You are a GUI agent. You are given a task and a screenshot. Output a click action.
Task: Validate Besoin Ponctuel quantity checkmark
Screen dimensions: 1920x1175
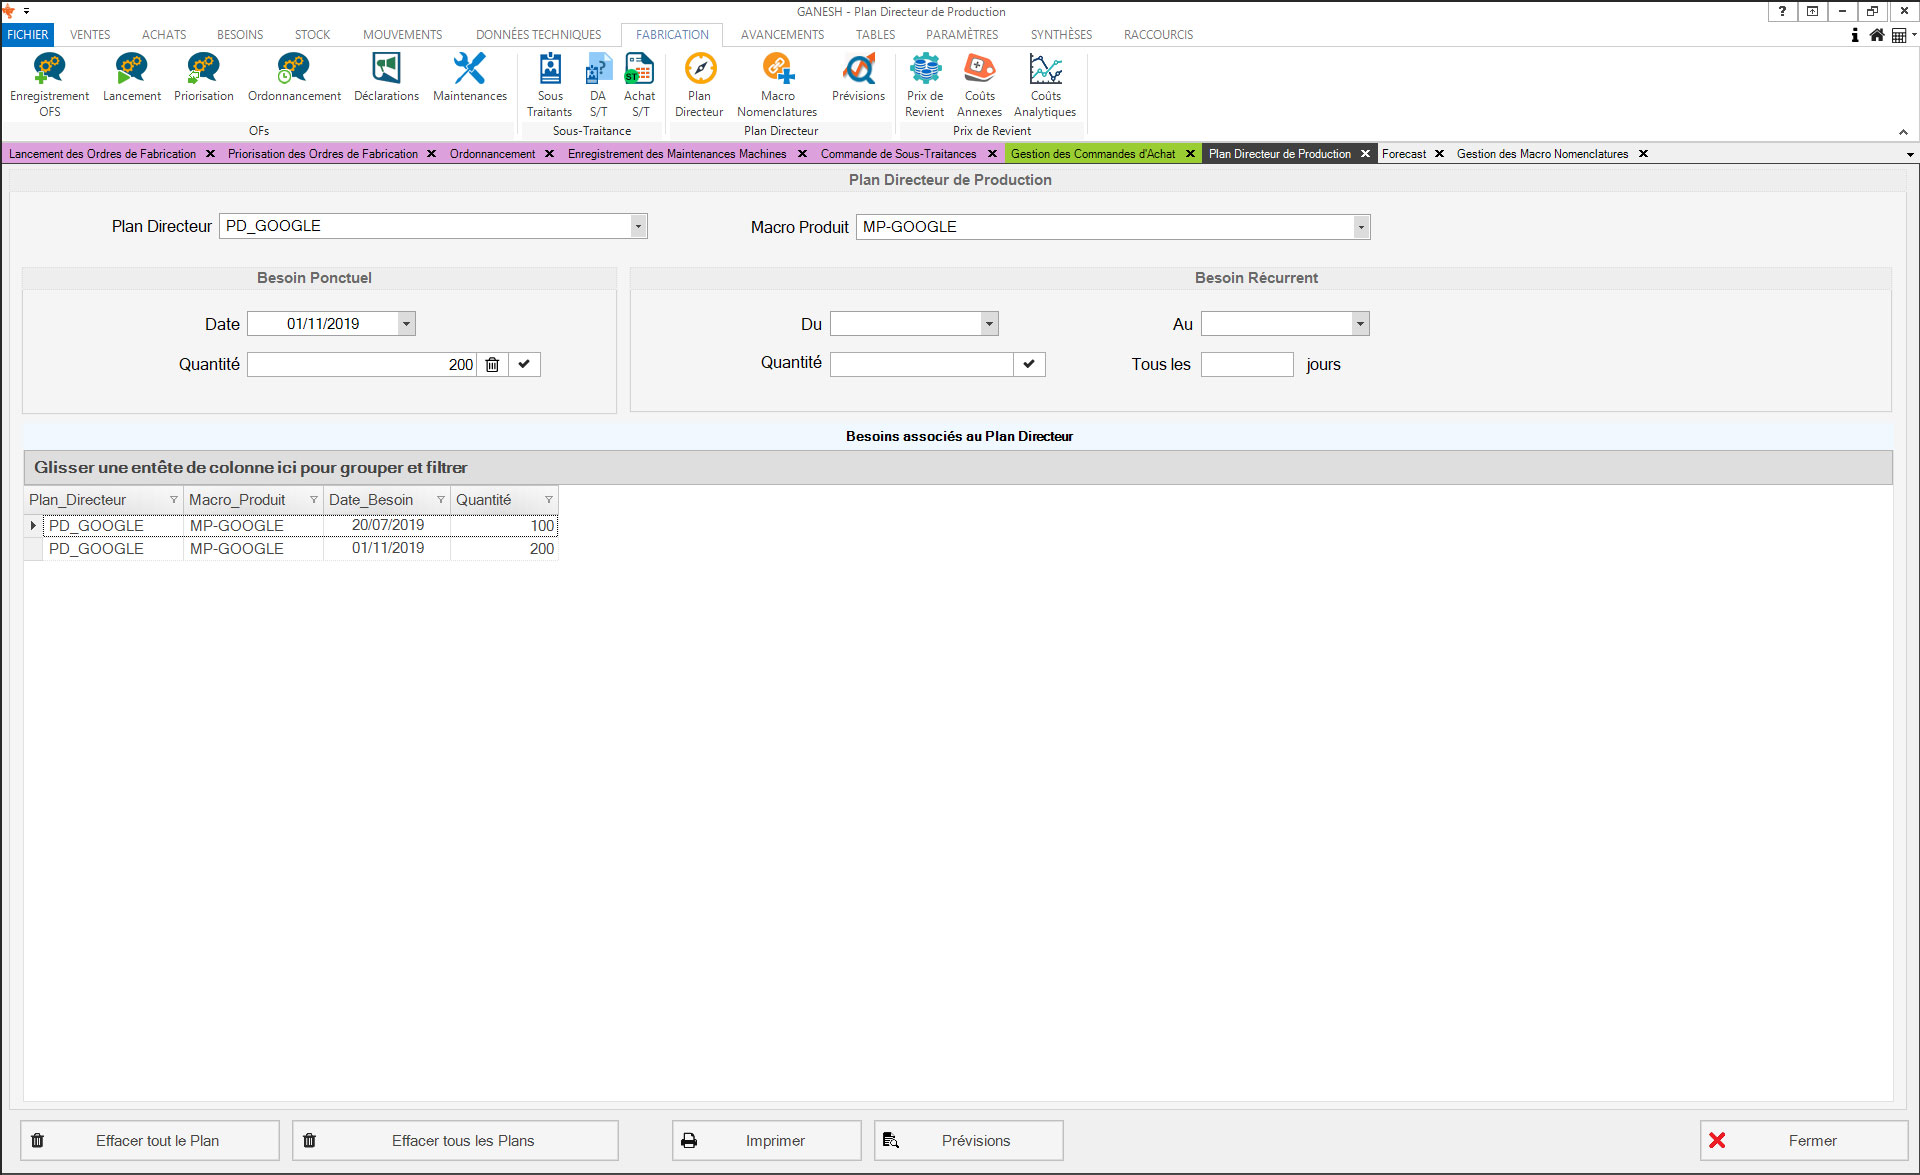pyautogui.click(x=524, y=365)
